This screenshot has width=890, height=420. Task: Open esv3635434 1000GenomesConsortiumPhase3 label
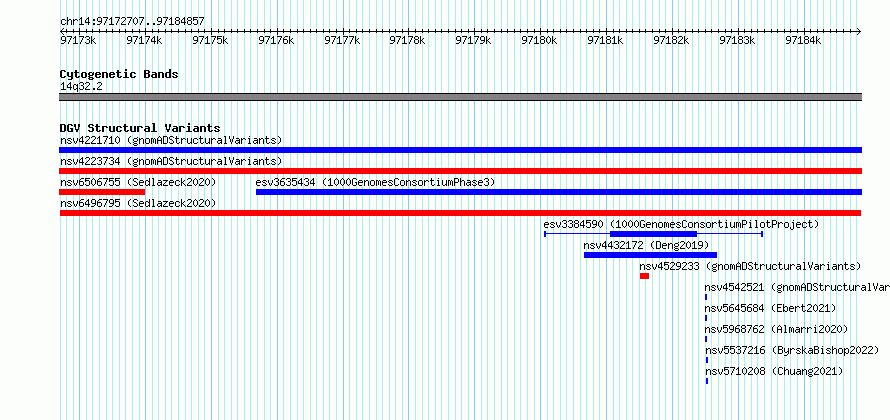point(375,182)
